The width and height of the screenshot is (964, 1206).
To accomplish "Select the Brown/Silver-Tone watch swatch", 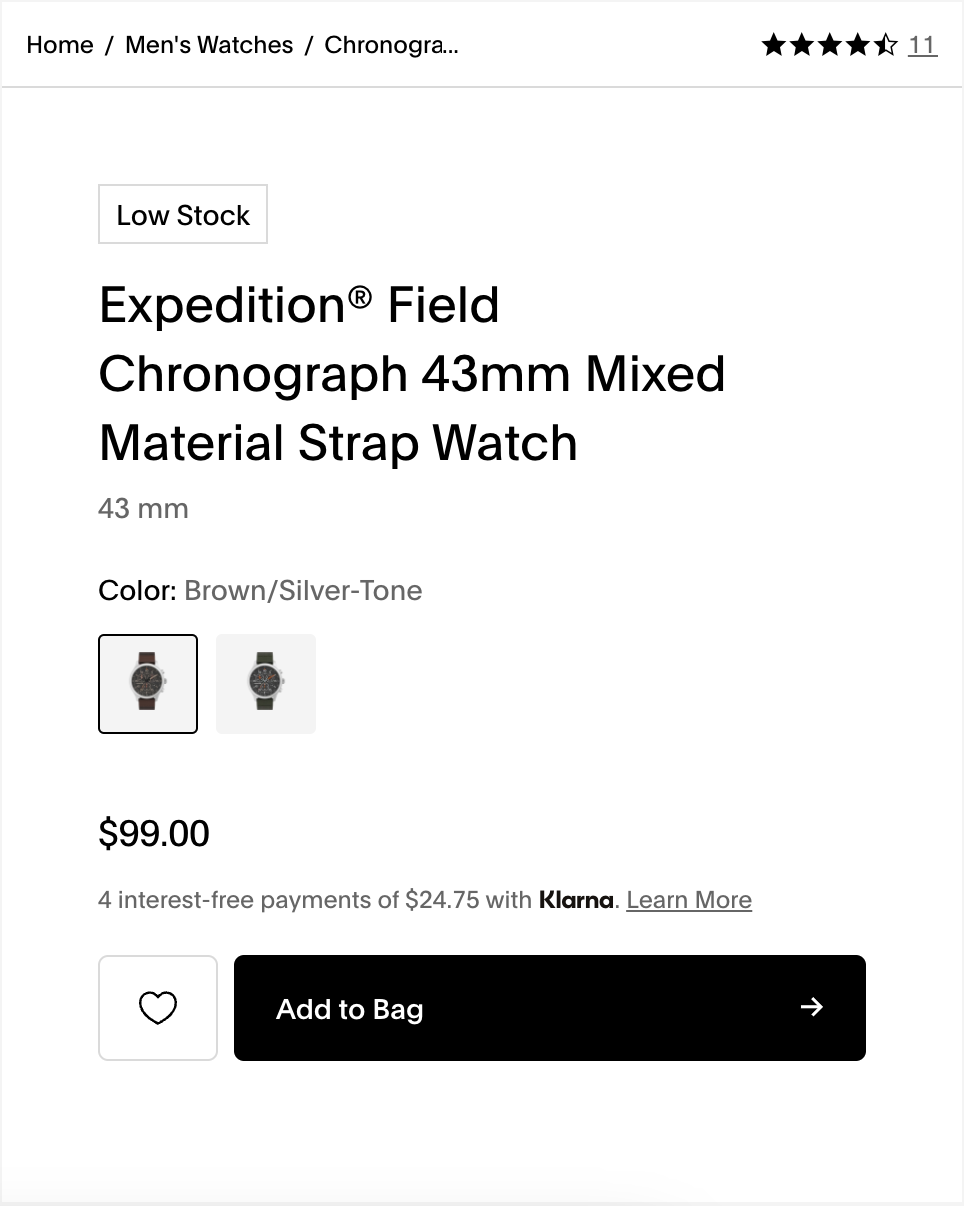I will coord(148,684).
